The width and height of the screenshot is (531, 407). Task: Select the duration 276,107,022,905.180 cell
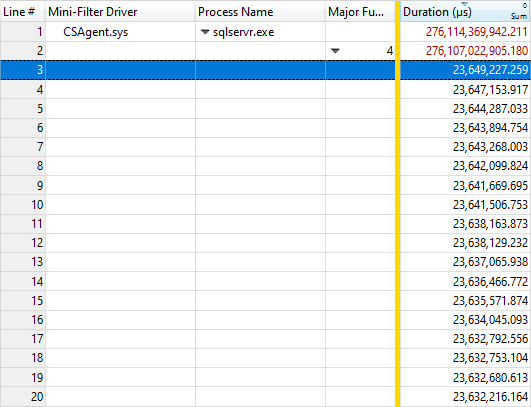[x=476, y=51]
